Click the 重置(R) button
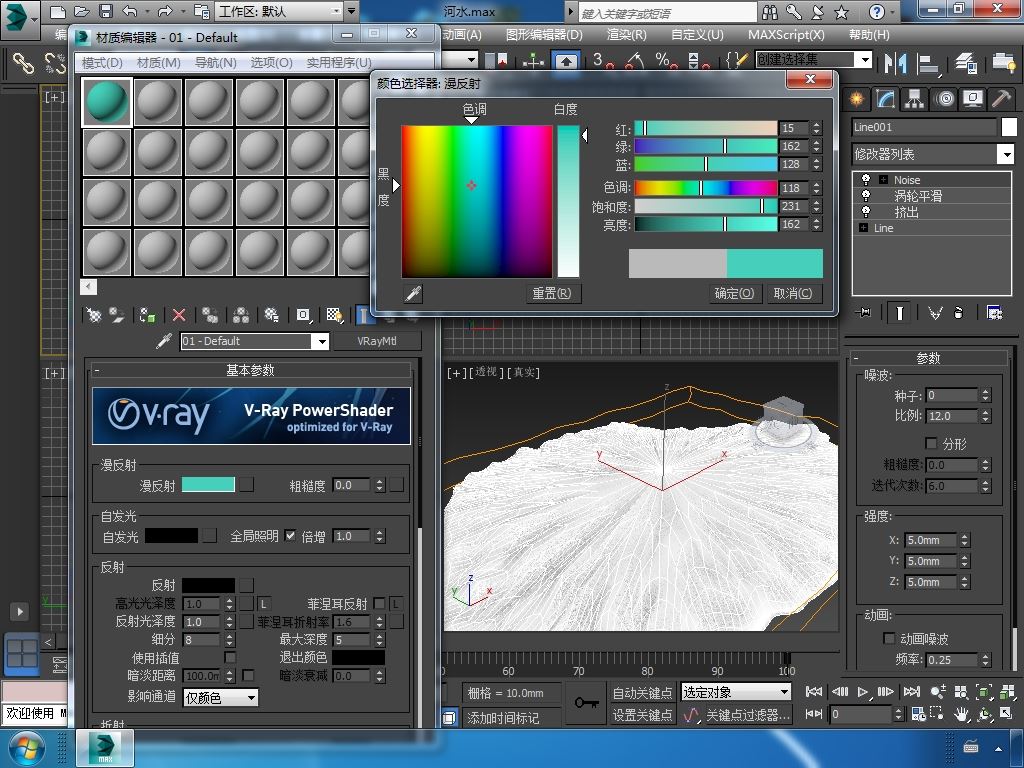The height and width of the screenshot is (768, 1024). pyautogui.click(x=551, y=293)
